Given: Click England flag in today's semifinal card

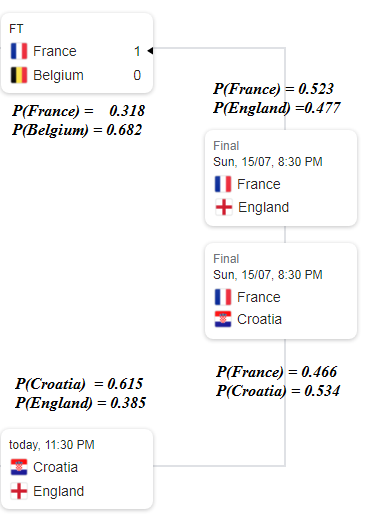Looking at the screenshot, I should click(19, 491).
